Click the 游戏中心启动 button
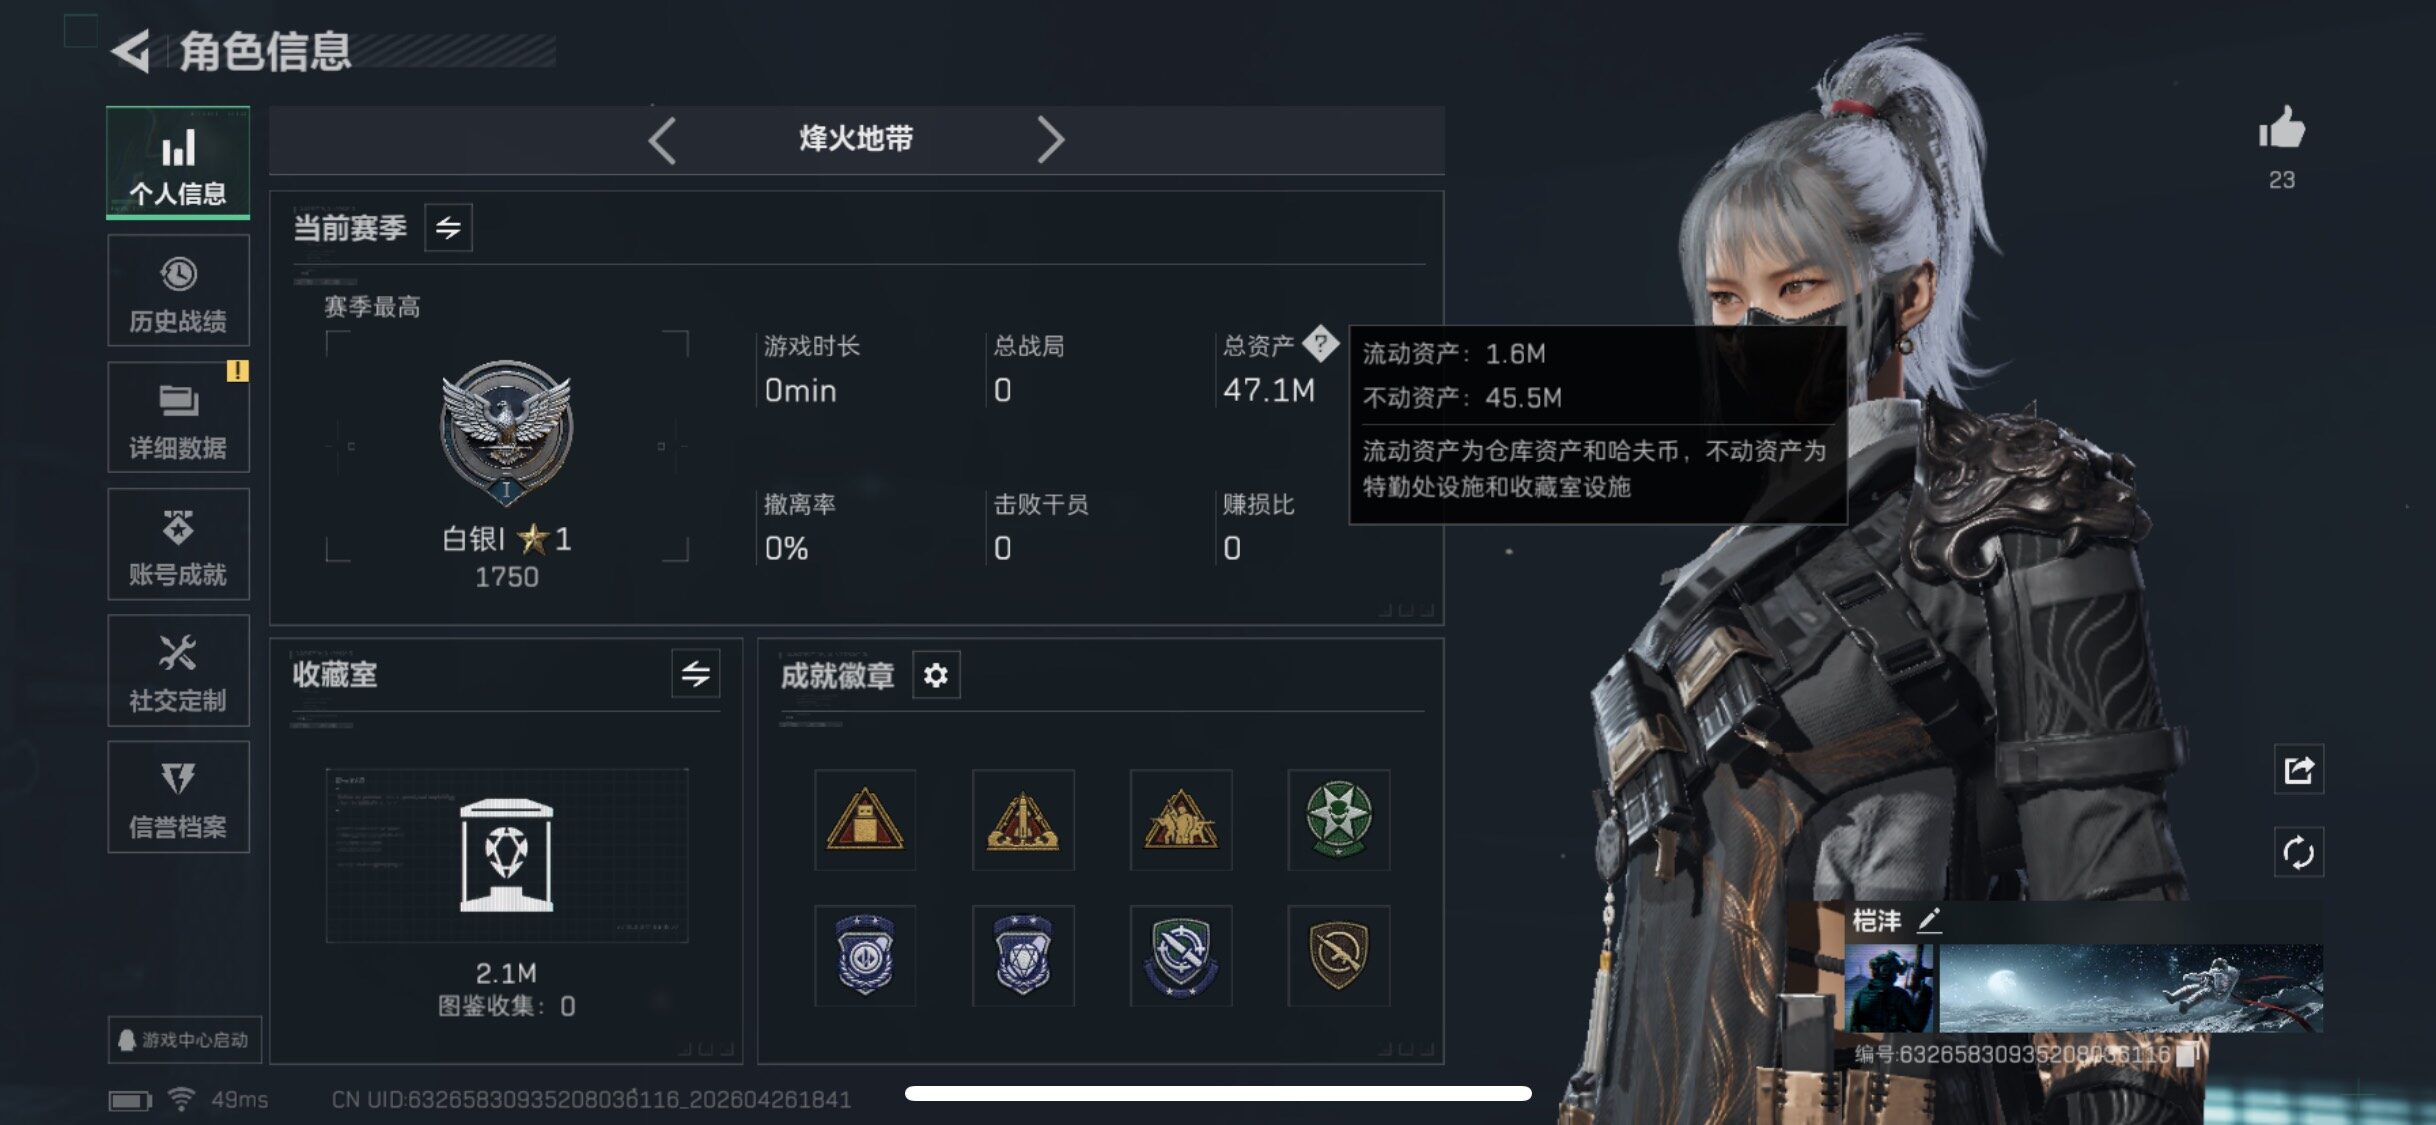The width and height of the screenshot is (2436, 1125). (185, 1040)
